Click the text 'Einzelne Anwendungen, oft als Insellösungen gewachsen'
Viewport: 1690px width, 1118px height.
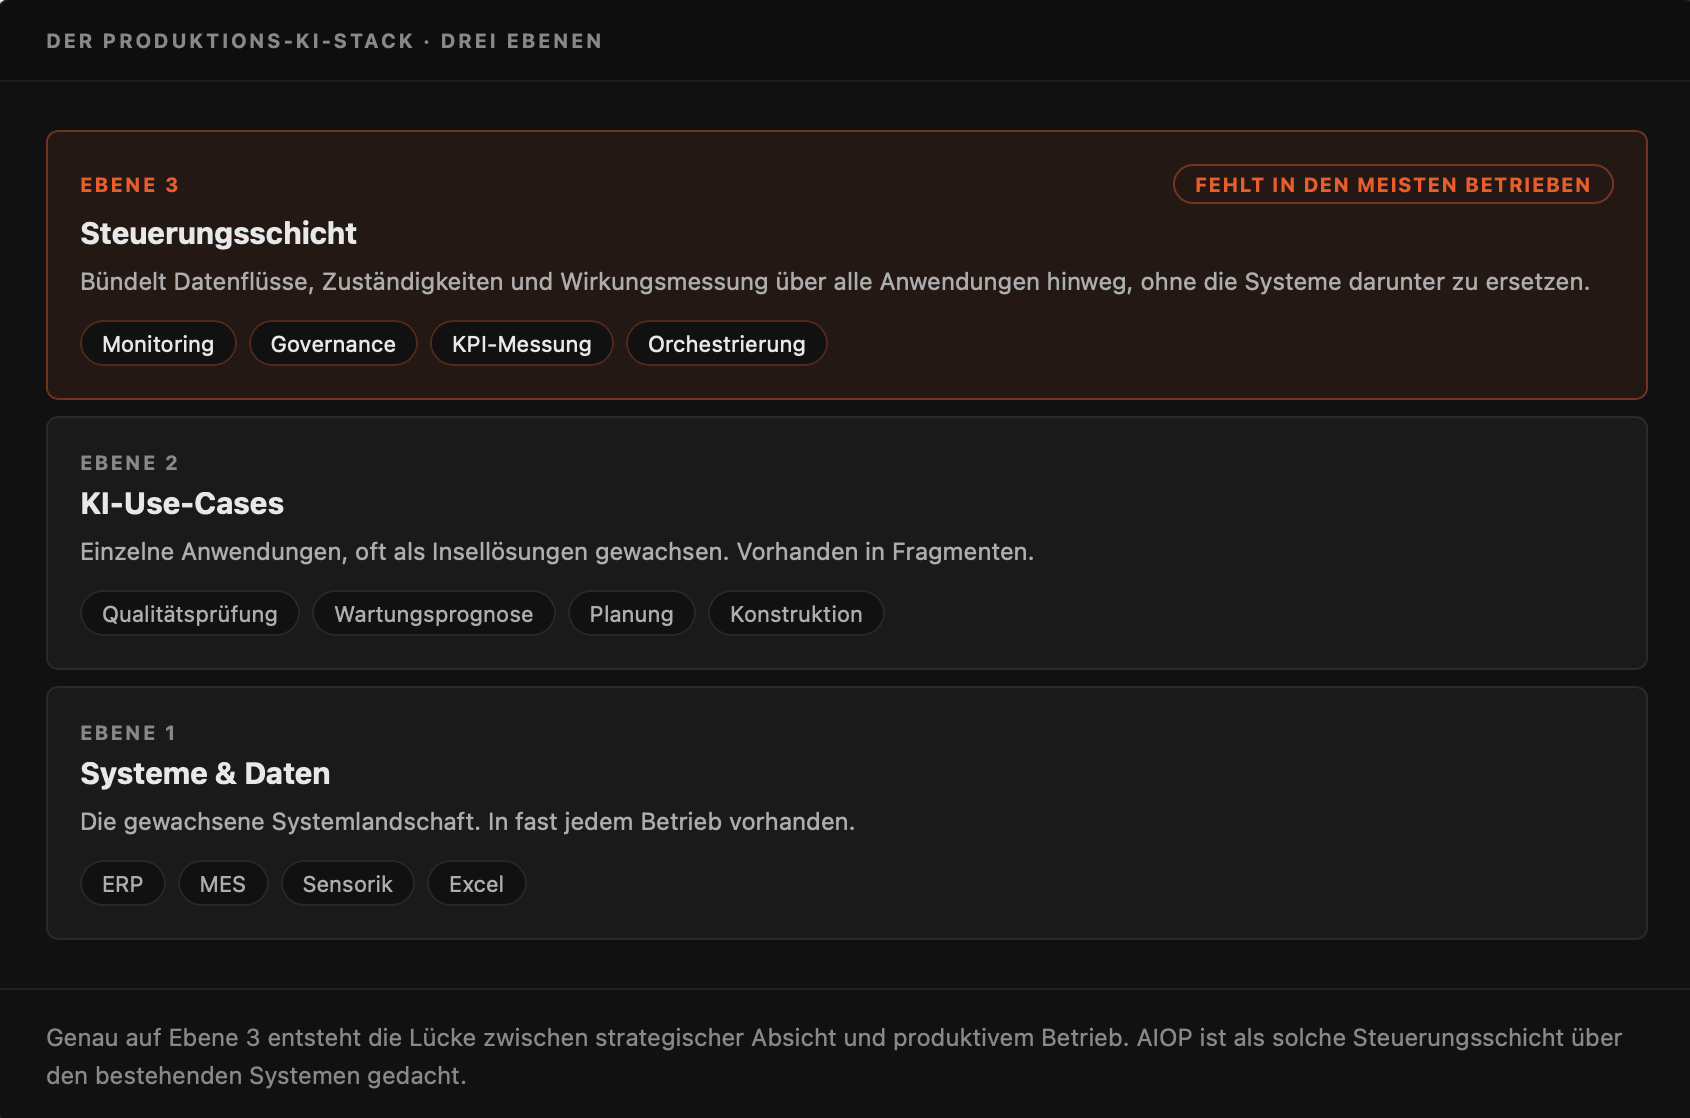click(x=404, y=552)
